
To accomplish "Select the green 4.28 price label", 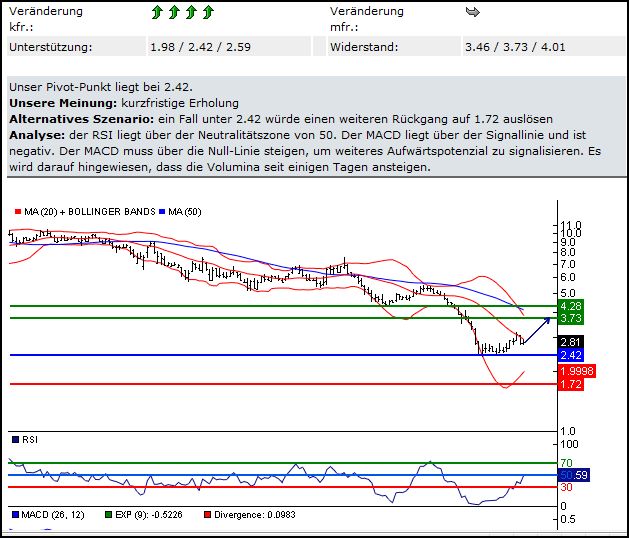I will point(572,305).
